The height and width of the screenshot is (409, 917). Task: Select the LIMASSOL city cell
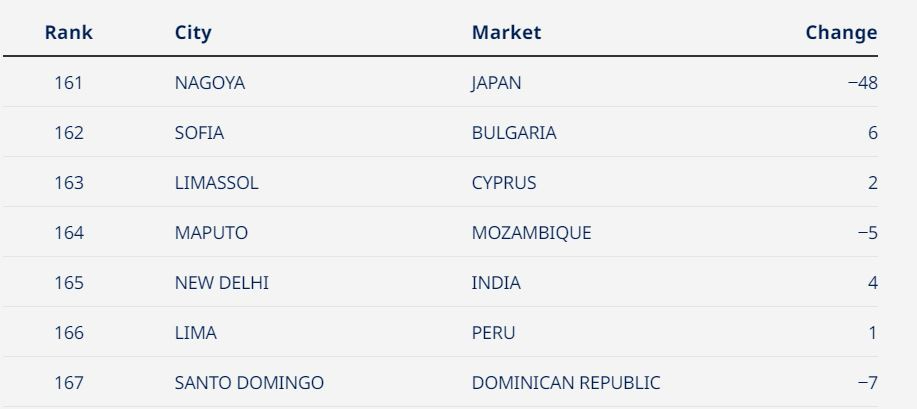click(x=216, y=183)
